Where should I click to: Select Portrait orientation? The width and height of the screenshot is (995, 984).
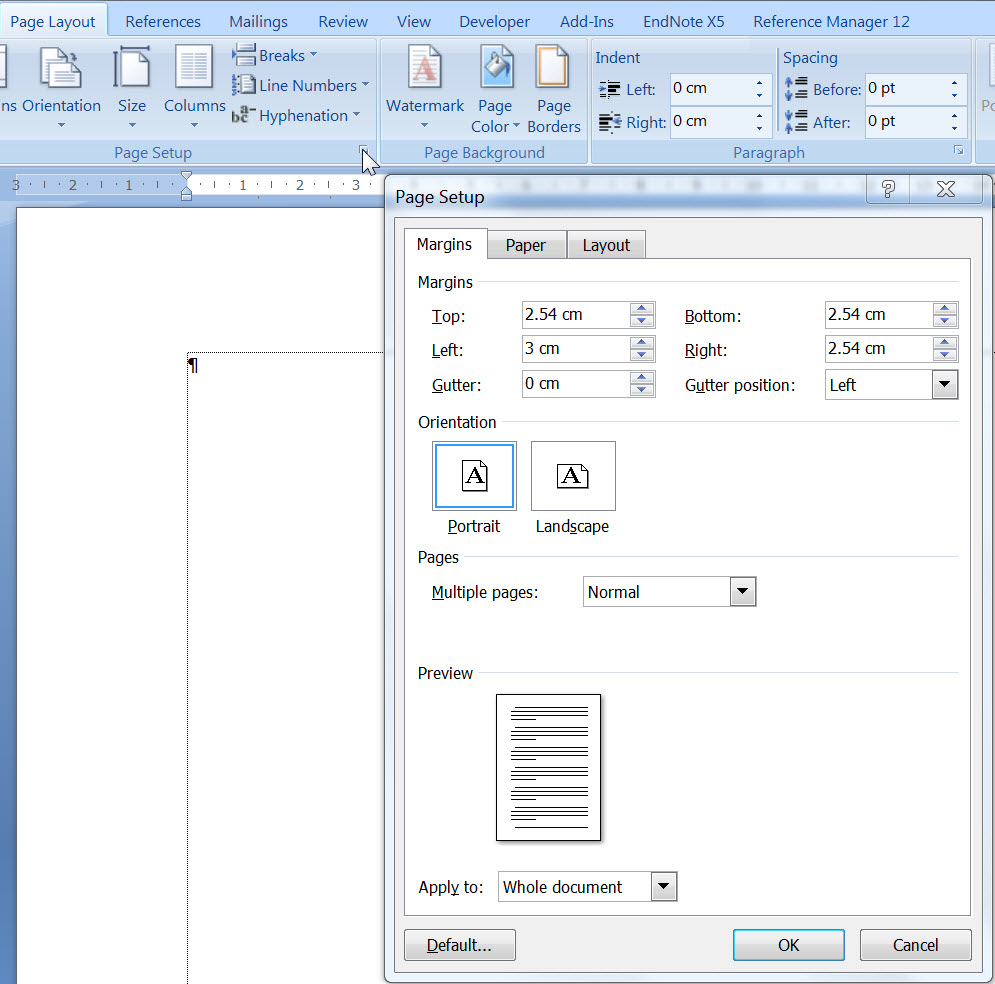[x=474, y=476]
